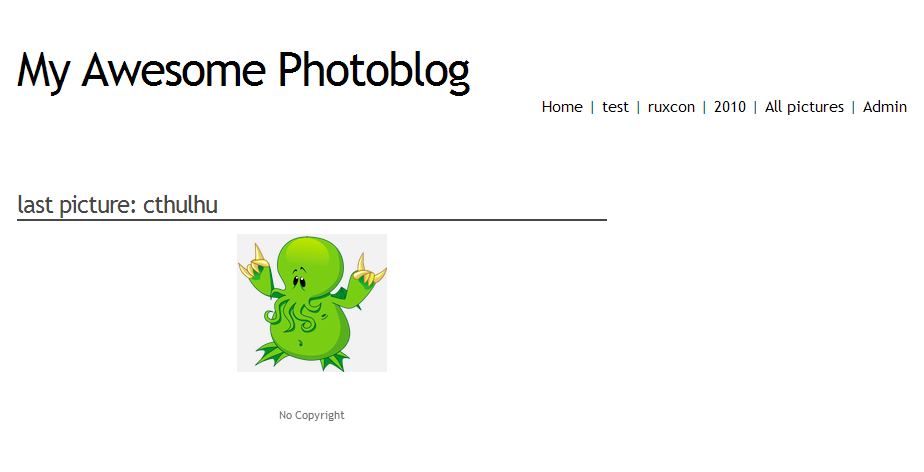The height and width of the screenshot is (472, 924).
Task: Click the Admin link in navigation
Action: coord(885,107)
